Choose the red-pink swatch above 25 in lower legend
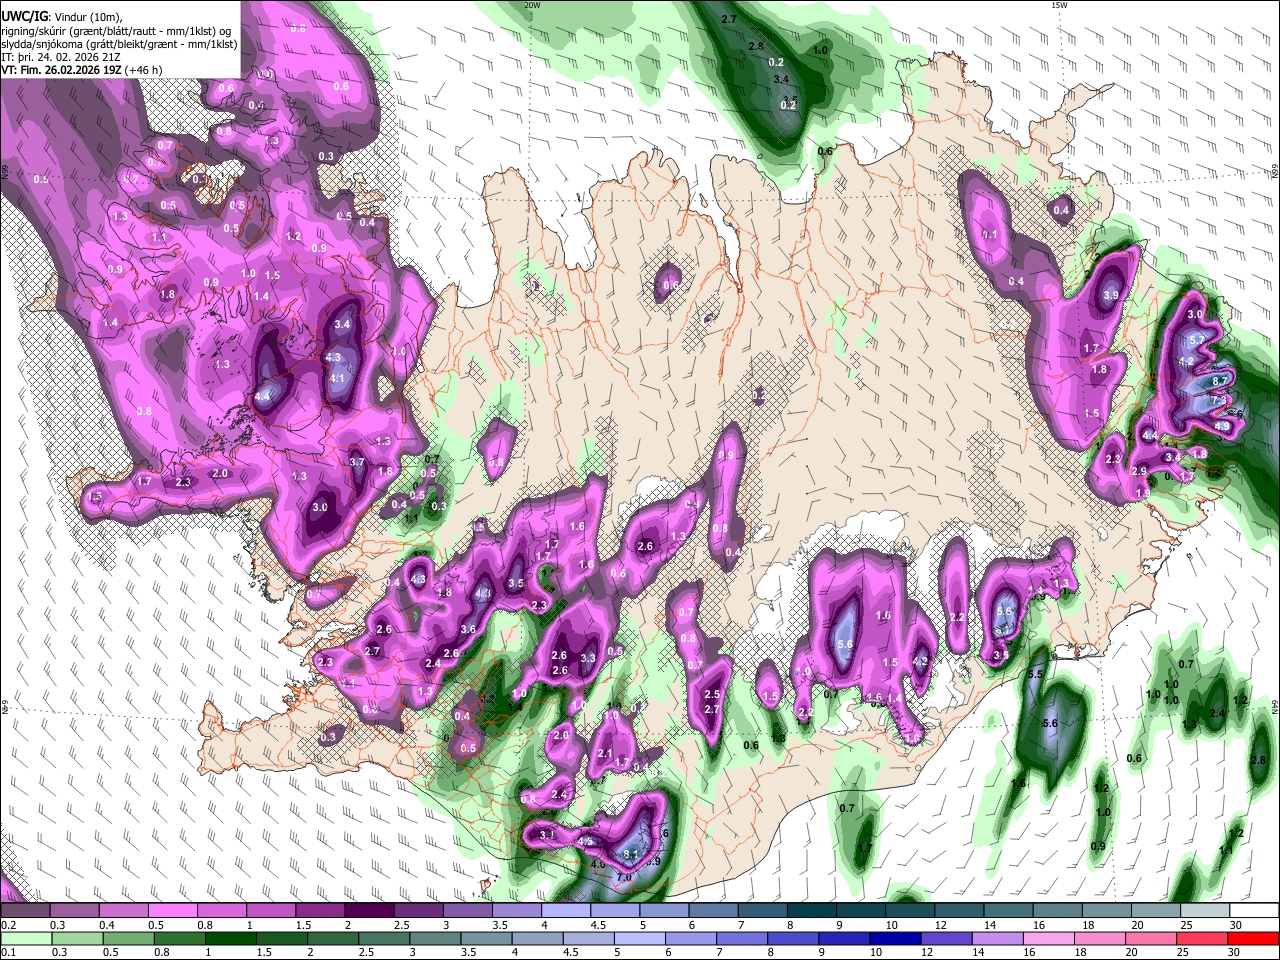The height and width of the screenshot is (960, 1280). [1202, 938]
